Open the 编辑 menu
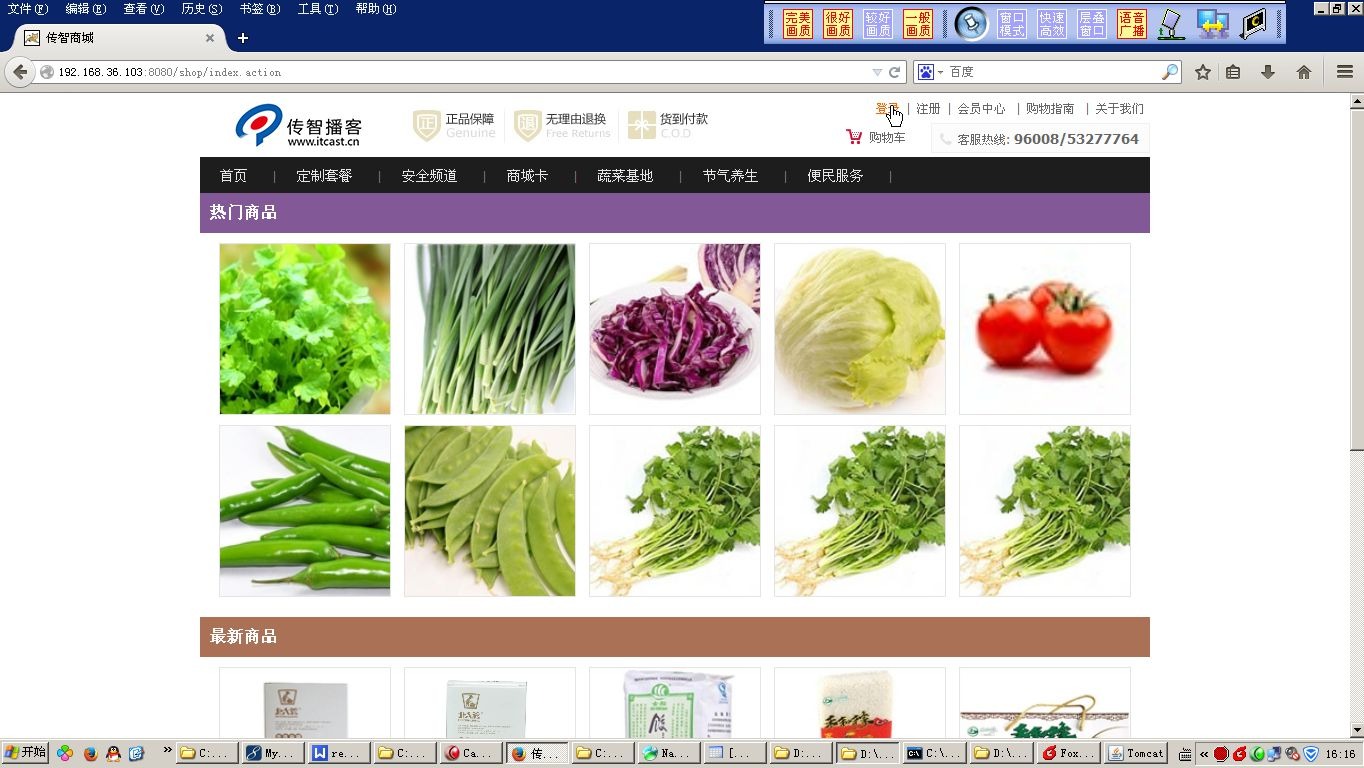The width and height of the screenshot is (1364, 768). pos(85,9)
